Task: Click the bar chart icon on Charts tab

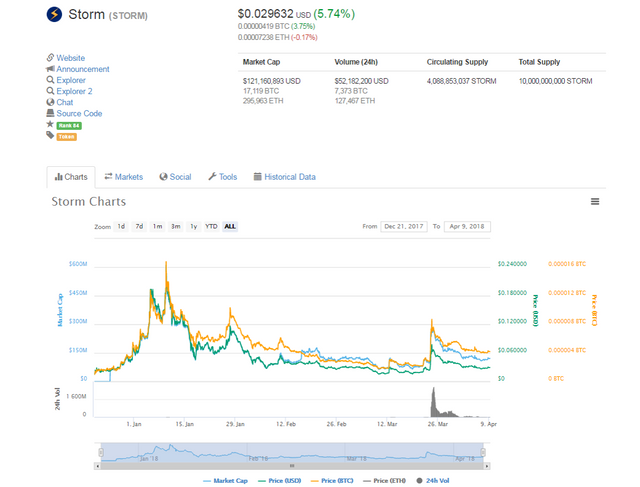Action: (x=58, y=177)
